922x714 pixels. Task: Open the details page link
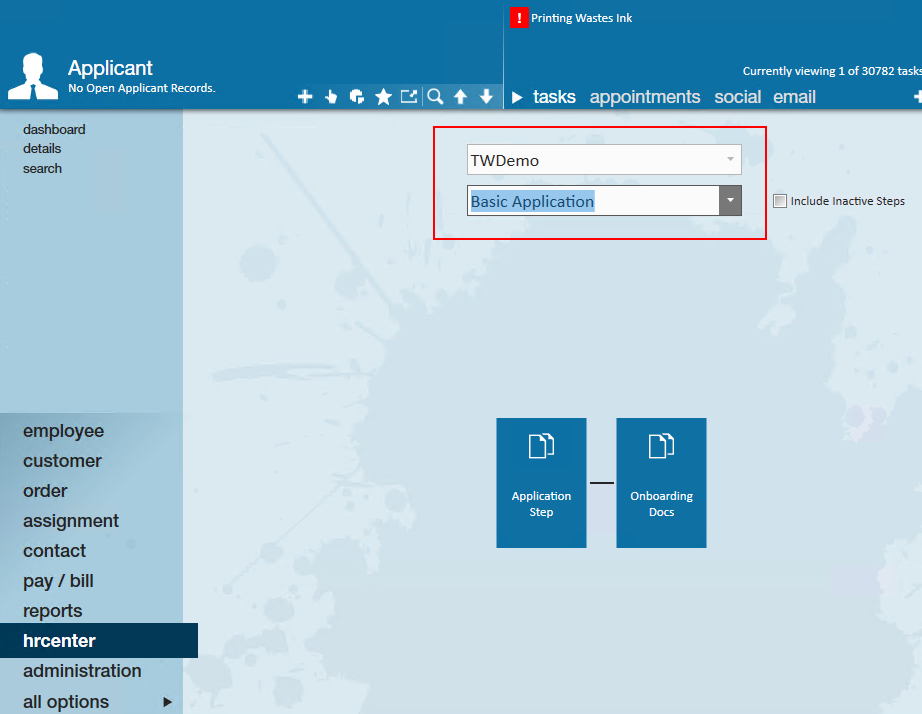point(42,149)
